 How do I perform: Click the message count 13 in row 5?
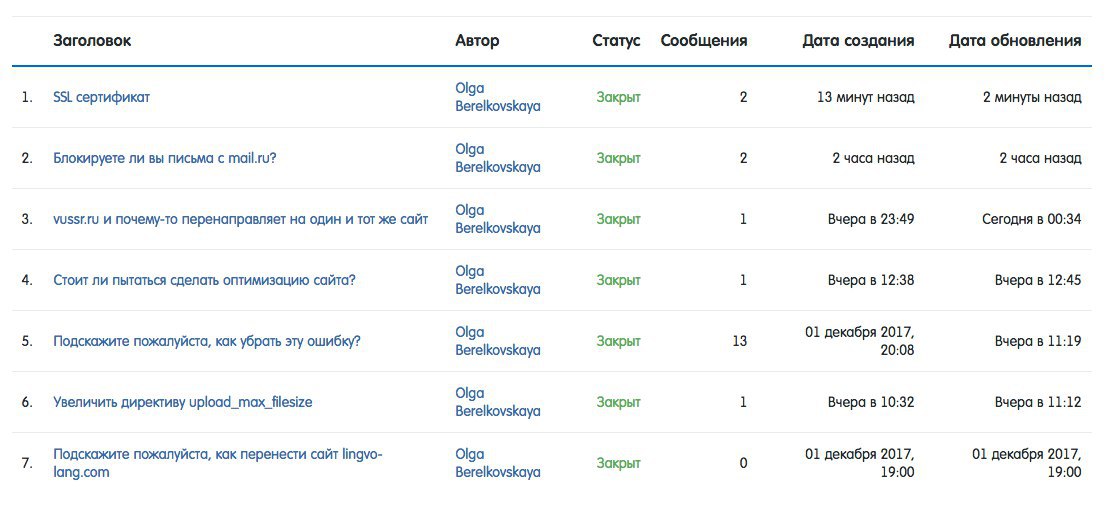[x=740, y=341]
